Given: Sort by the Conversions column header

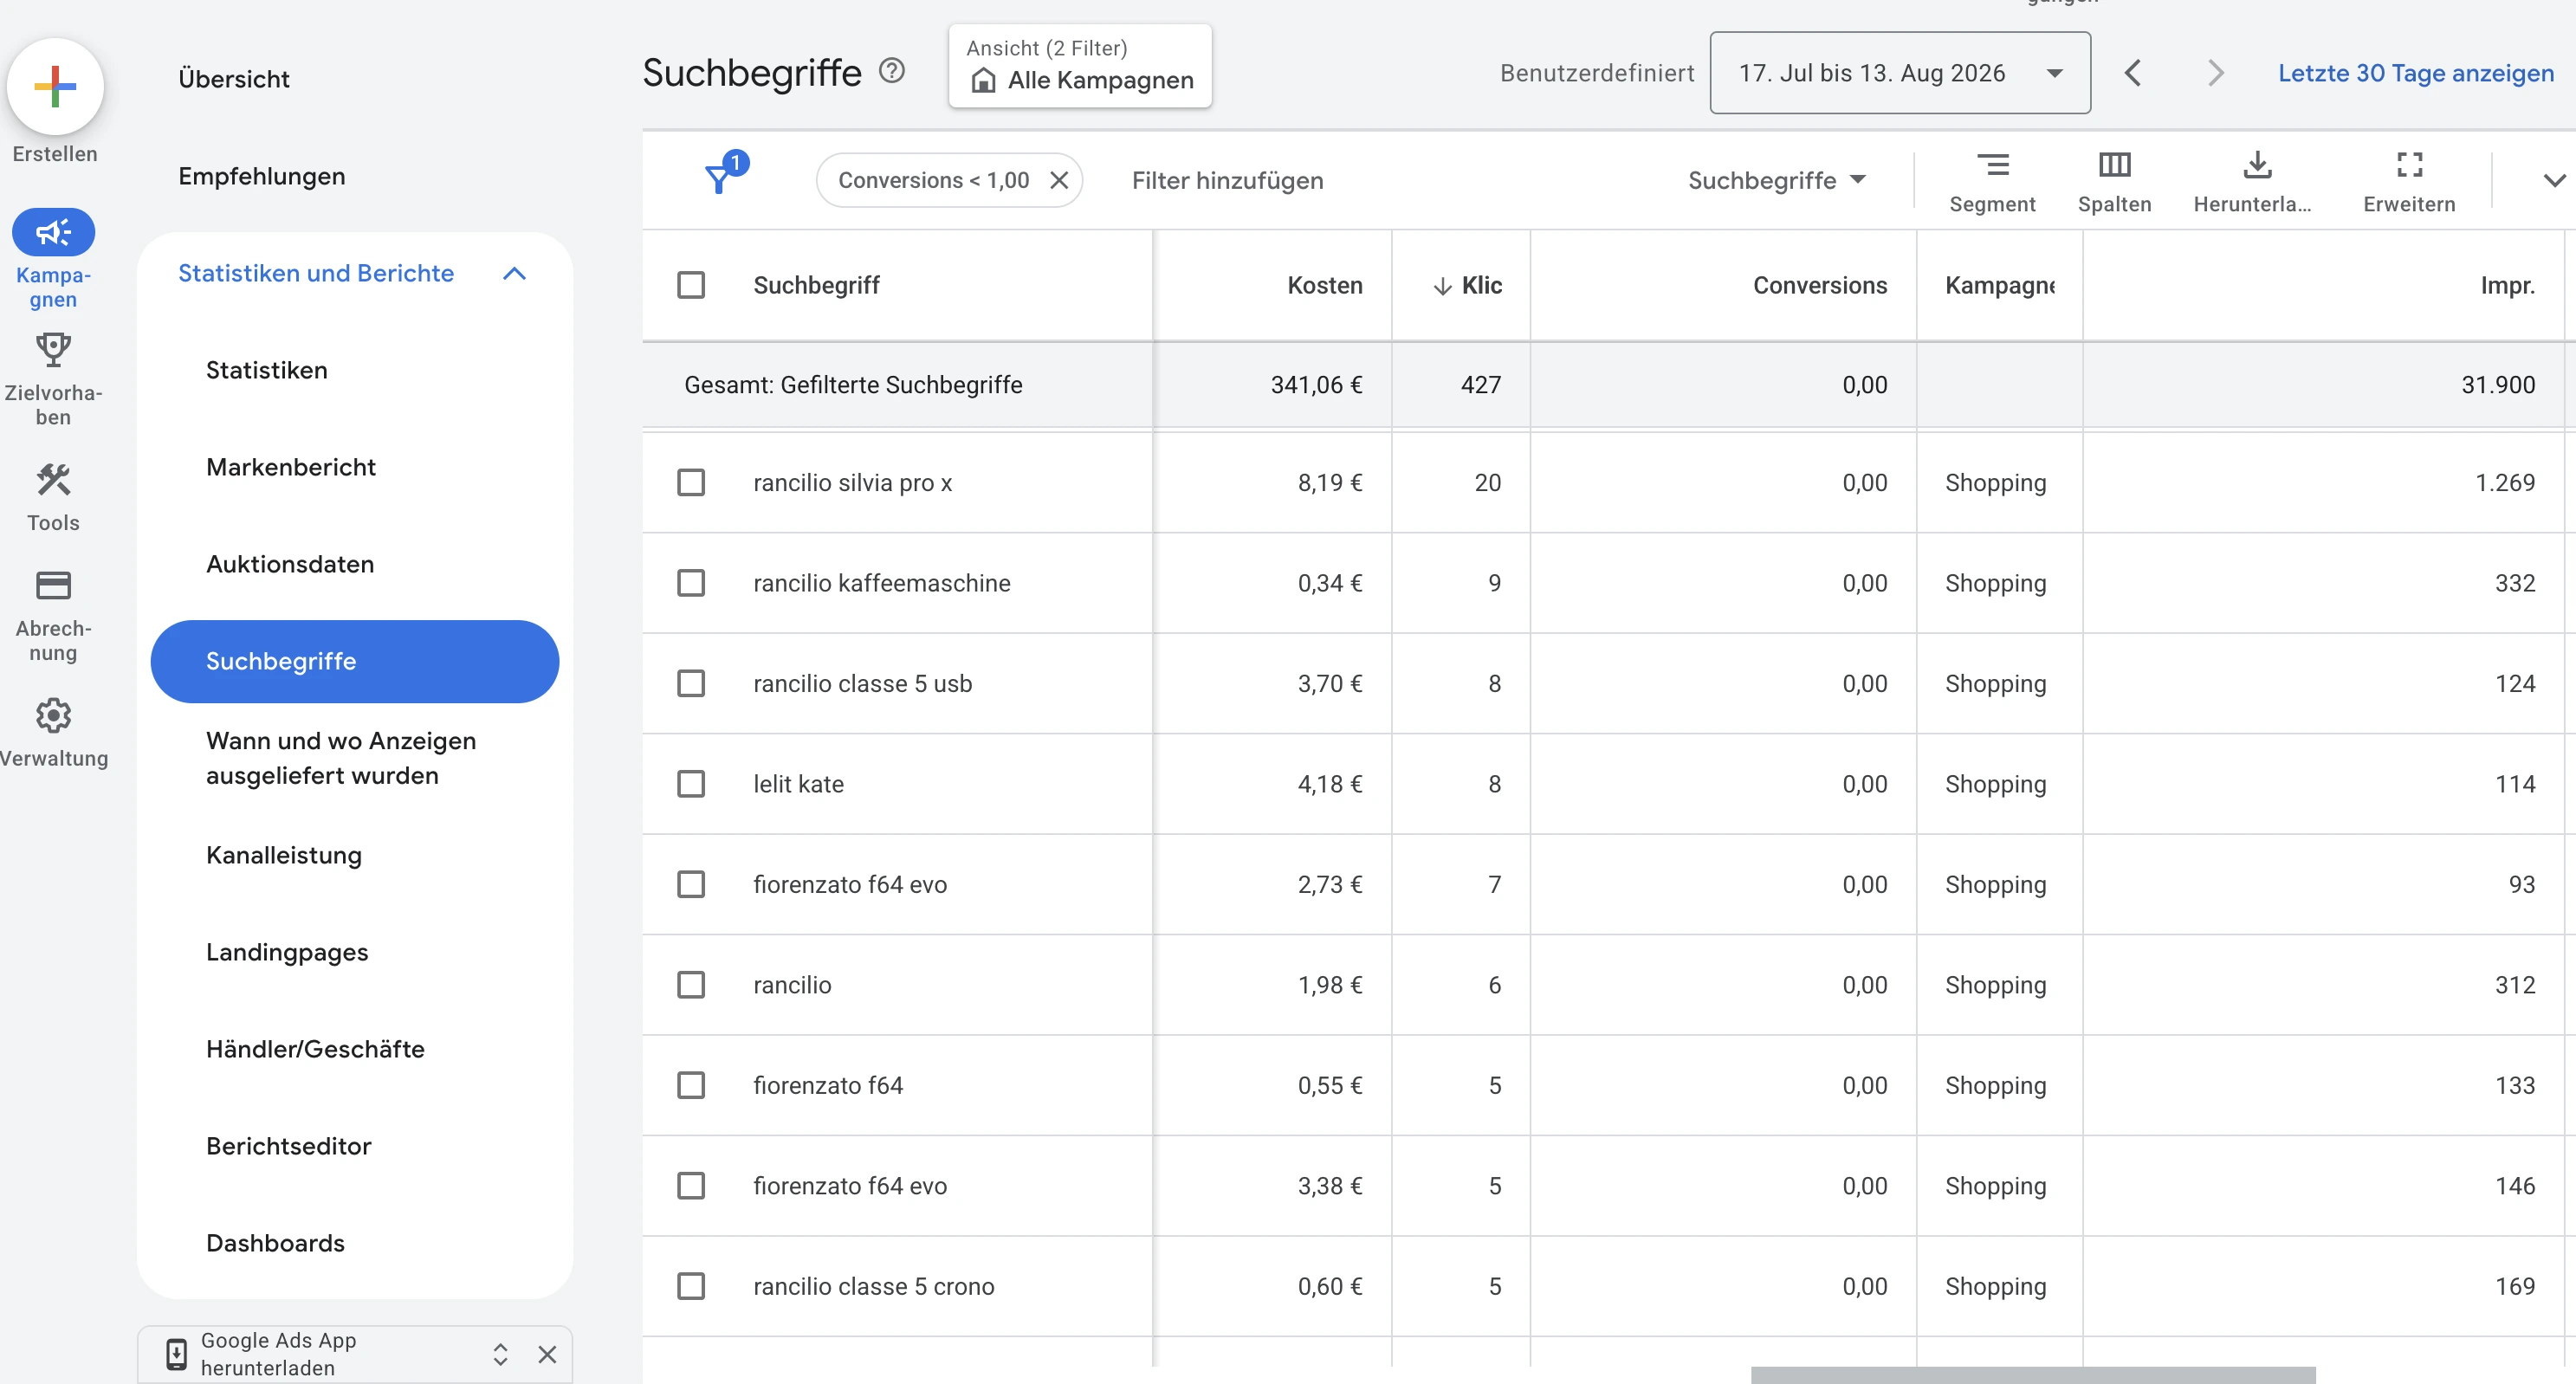Looking at the screenshot, I should [1820, 286].
